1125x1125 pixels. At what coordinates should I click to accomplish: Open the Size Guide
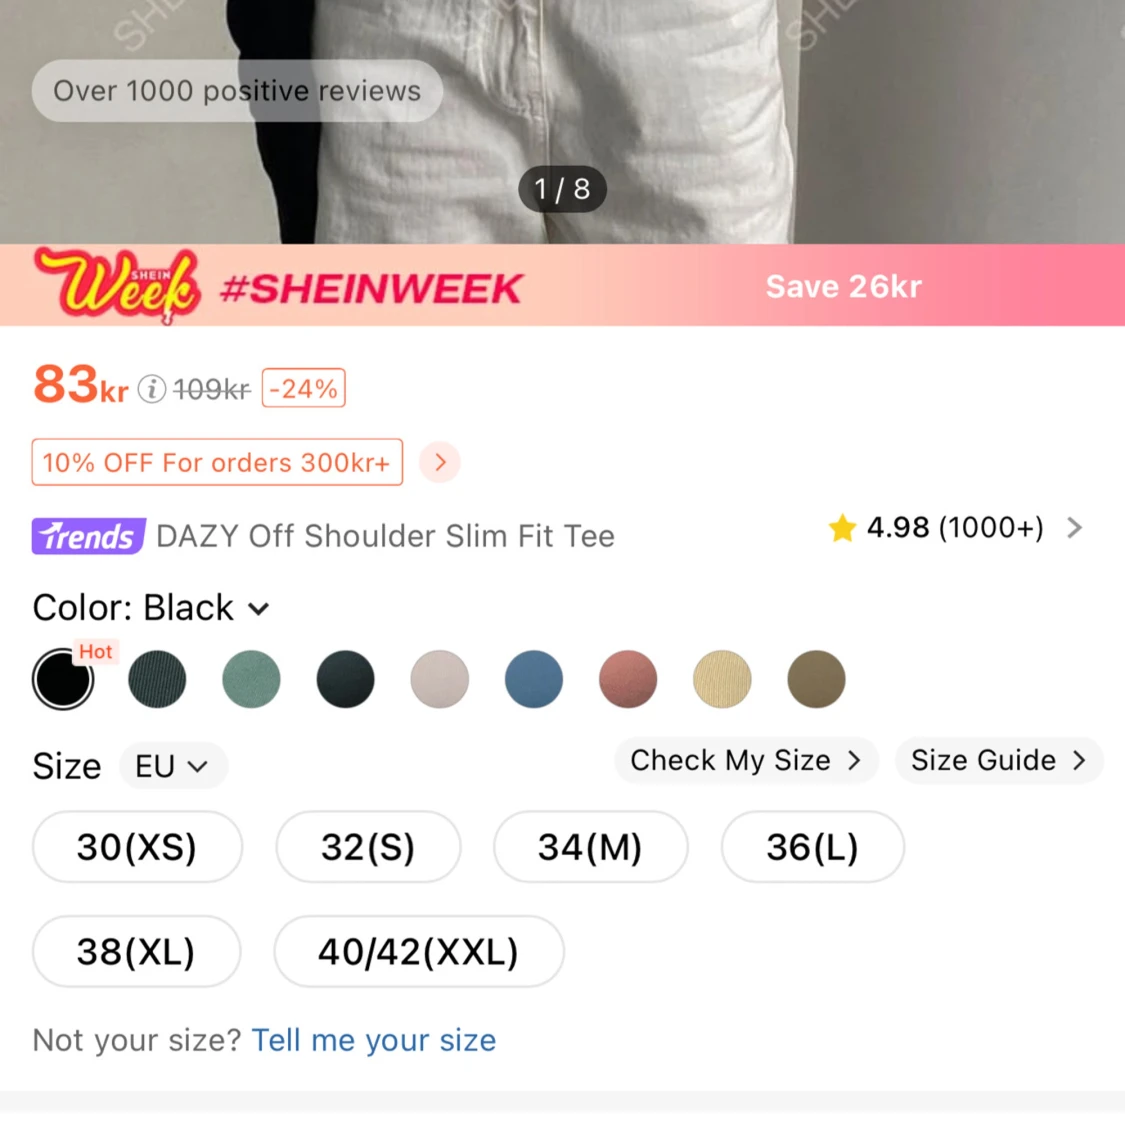[x=998, y=761]
